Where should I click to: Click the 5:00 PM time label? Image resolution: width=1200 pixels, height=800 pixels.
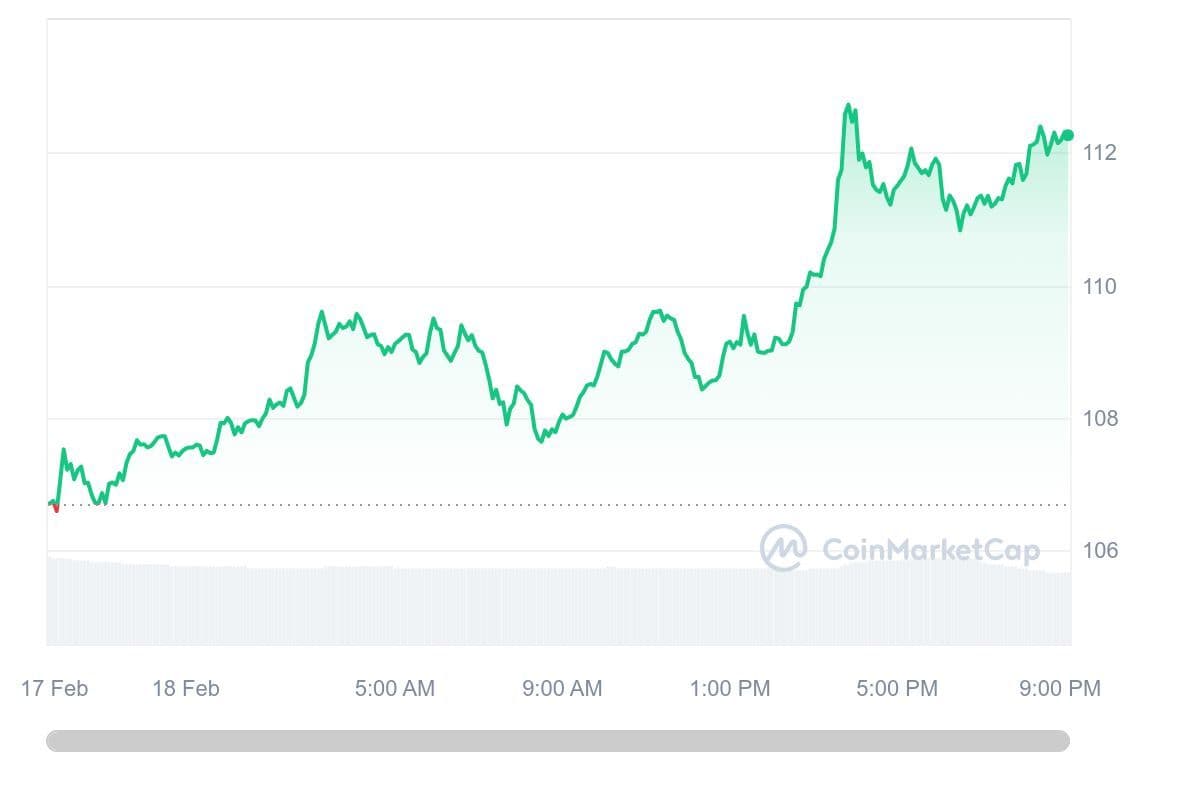click(898, 689)
